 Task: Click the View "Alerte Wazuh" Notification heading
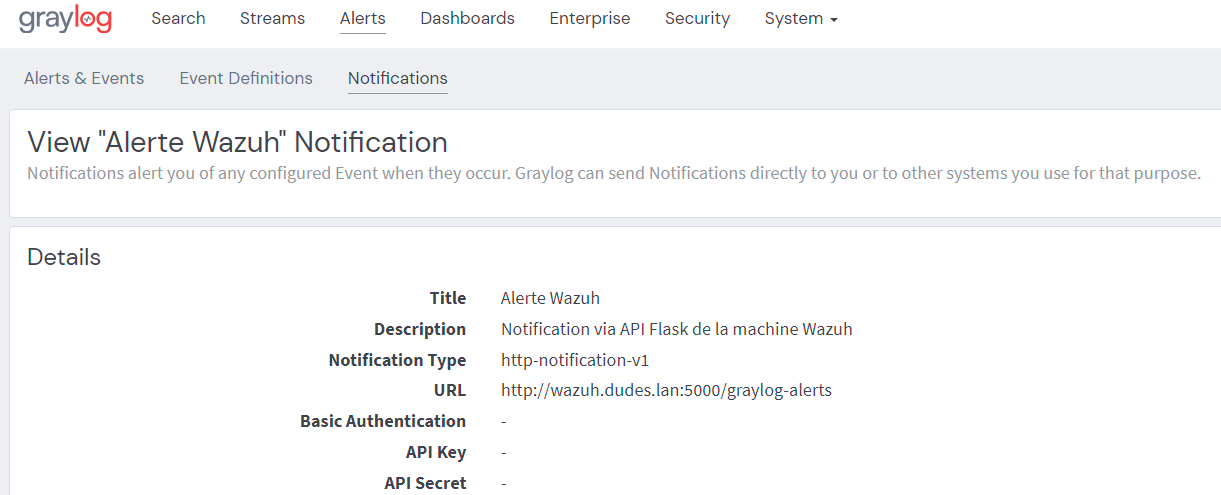pyautogui.click(x=237, y=142)
